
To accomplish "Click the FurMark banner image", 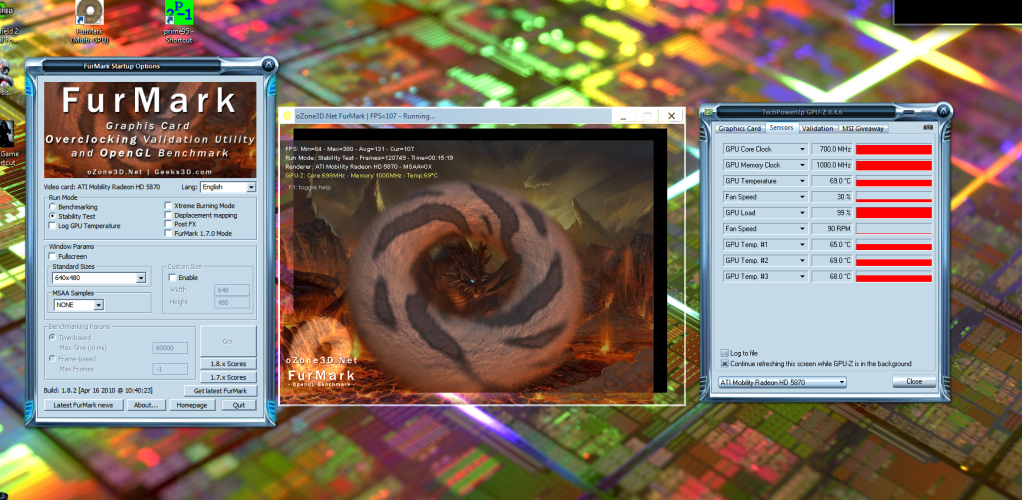I will pyautogui.click(x=150, y=130).
